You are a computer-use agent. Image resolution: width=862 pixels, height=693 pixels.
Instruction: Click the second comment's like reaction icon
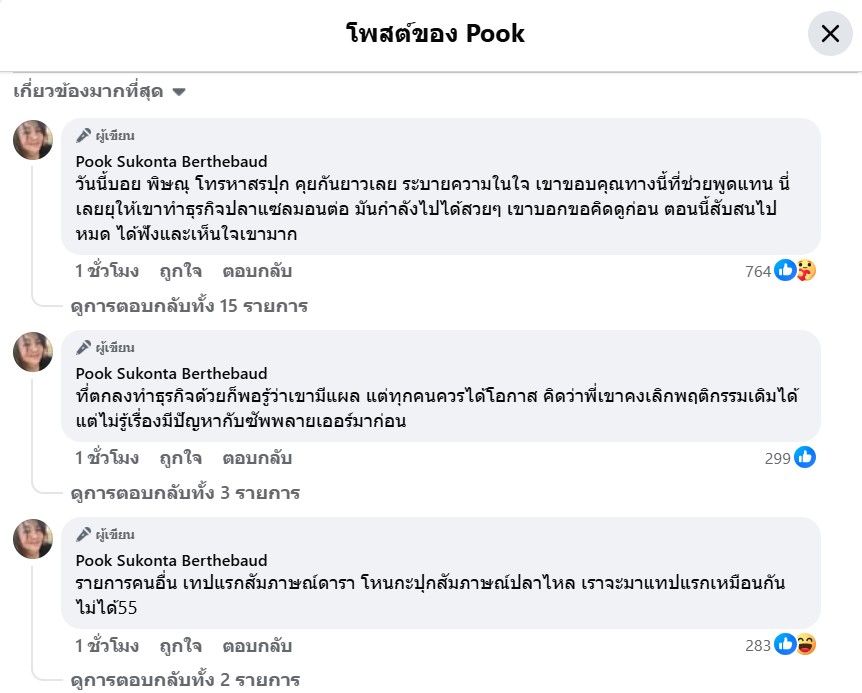805,457
